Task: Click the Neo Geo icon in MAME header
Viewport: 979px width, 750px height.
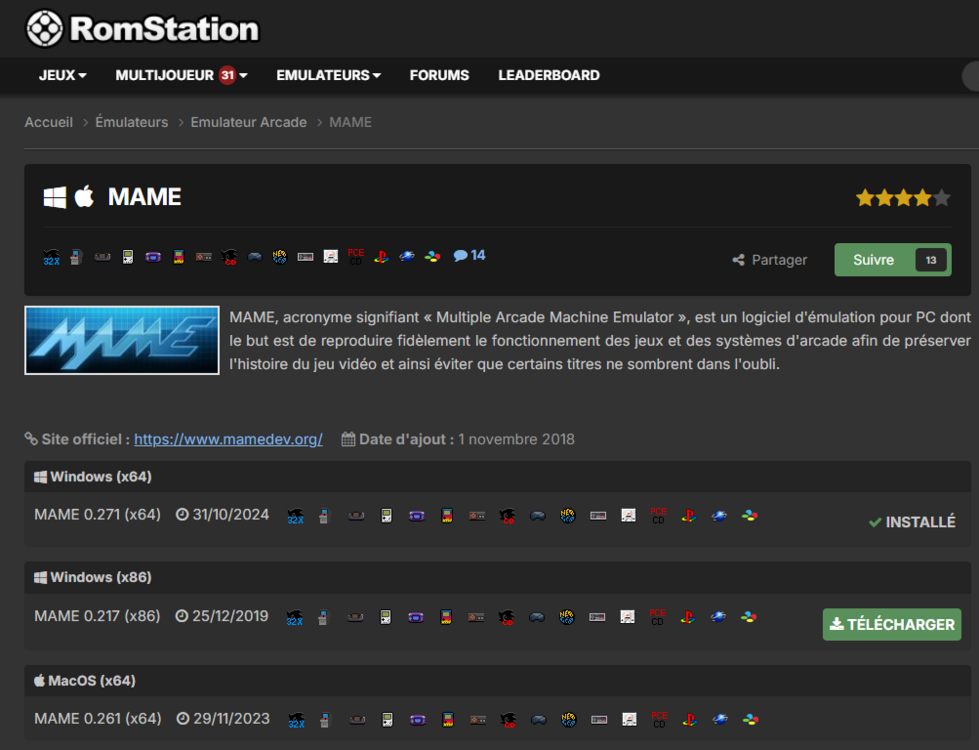Action: [x=280, y=257]
